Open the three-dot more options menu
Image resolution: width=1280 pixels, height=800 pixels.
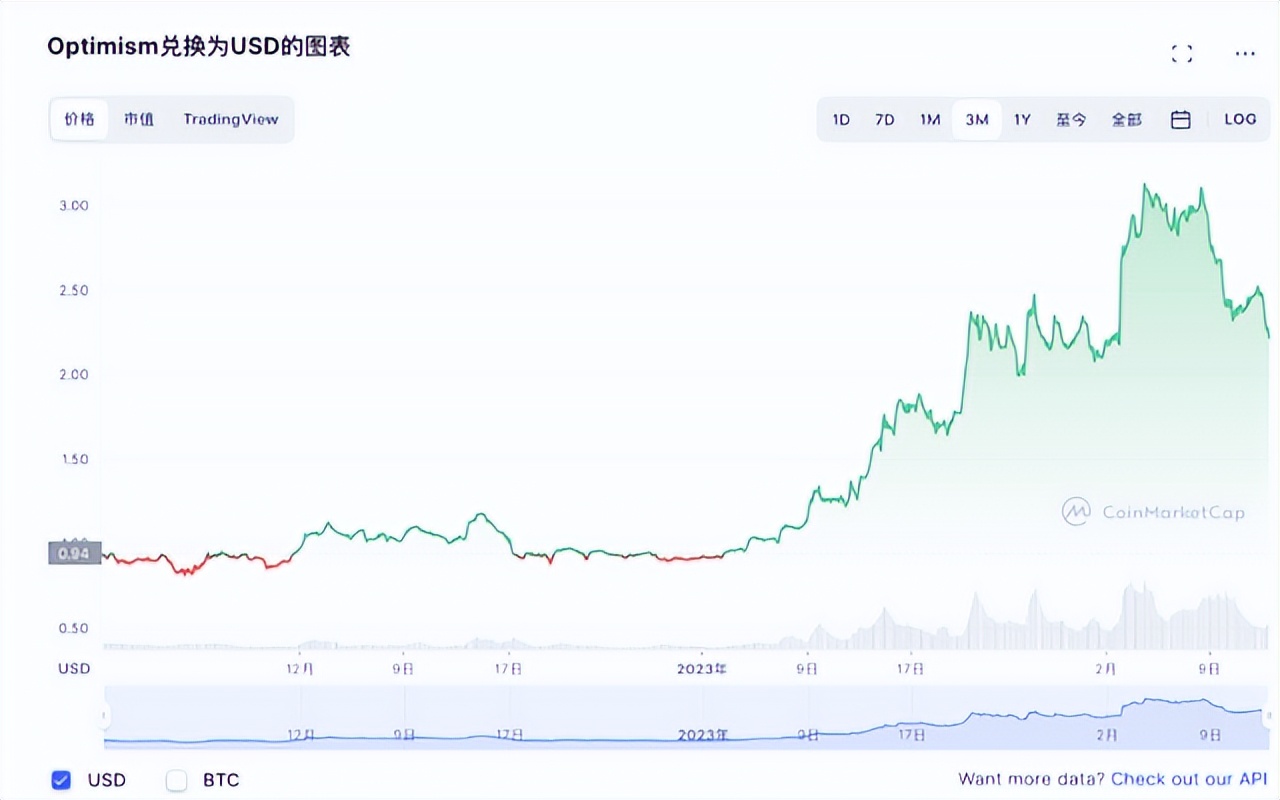pyautogui.click(x=1244, y=54)
